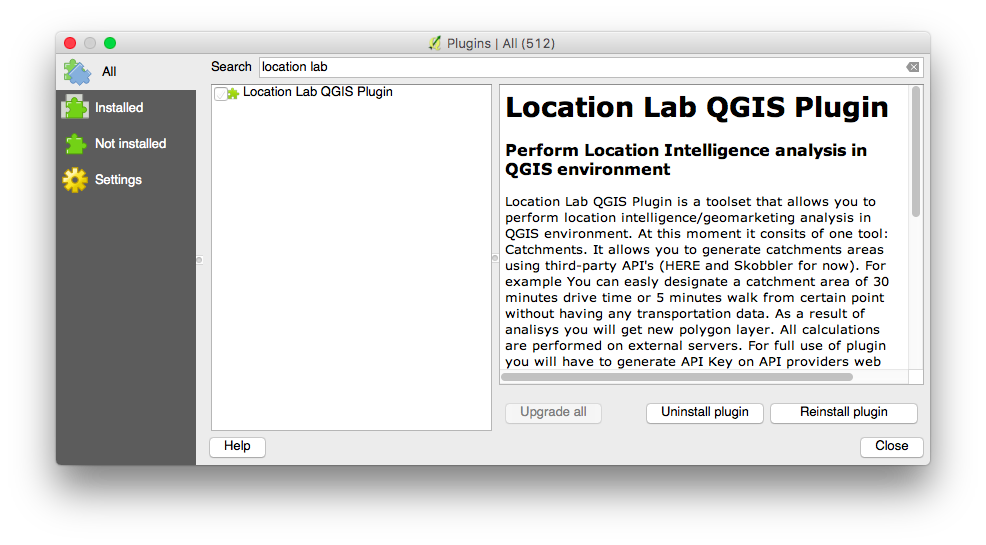The image size is (986, 545).
Task: Click the QGIS logo in the title bar
Action: [x=435, y=43]
